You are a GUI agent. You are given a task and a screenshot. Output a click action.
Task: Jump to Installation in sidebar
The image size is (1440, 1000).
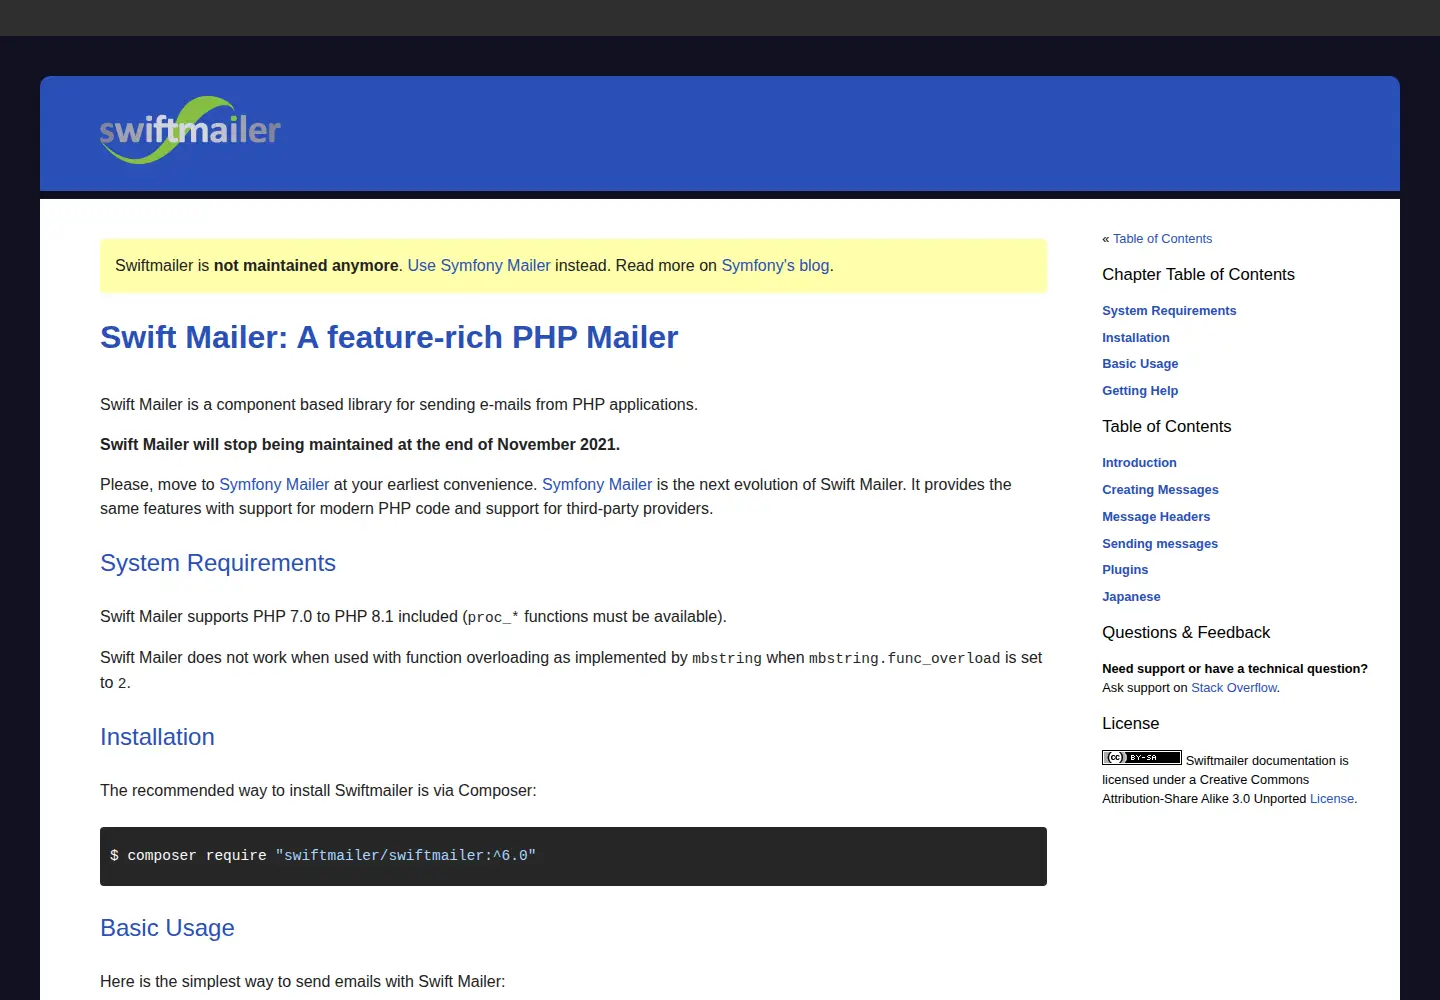tap(1136, 338)
